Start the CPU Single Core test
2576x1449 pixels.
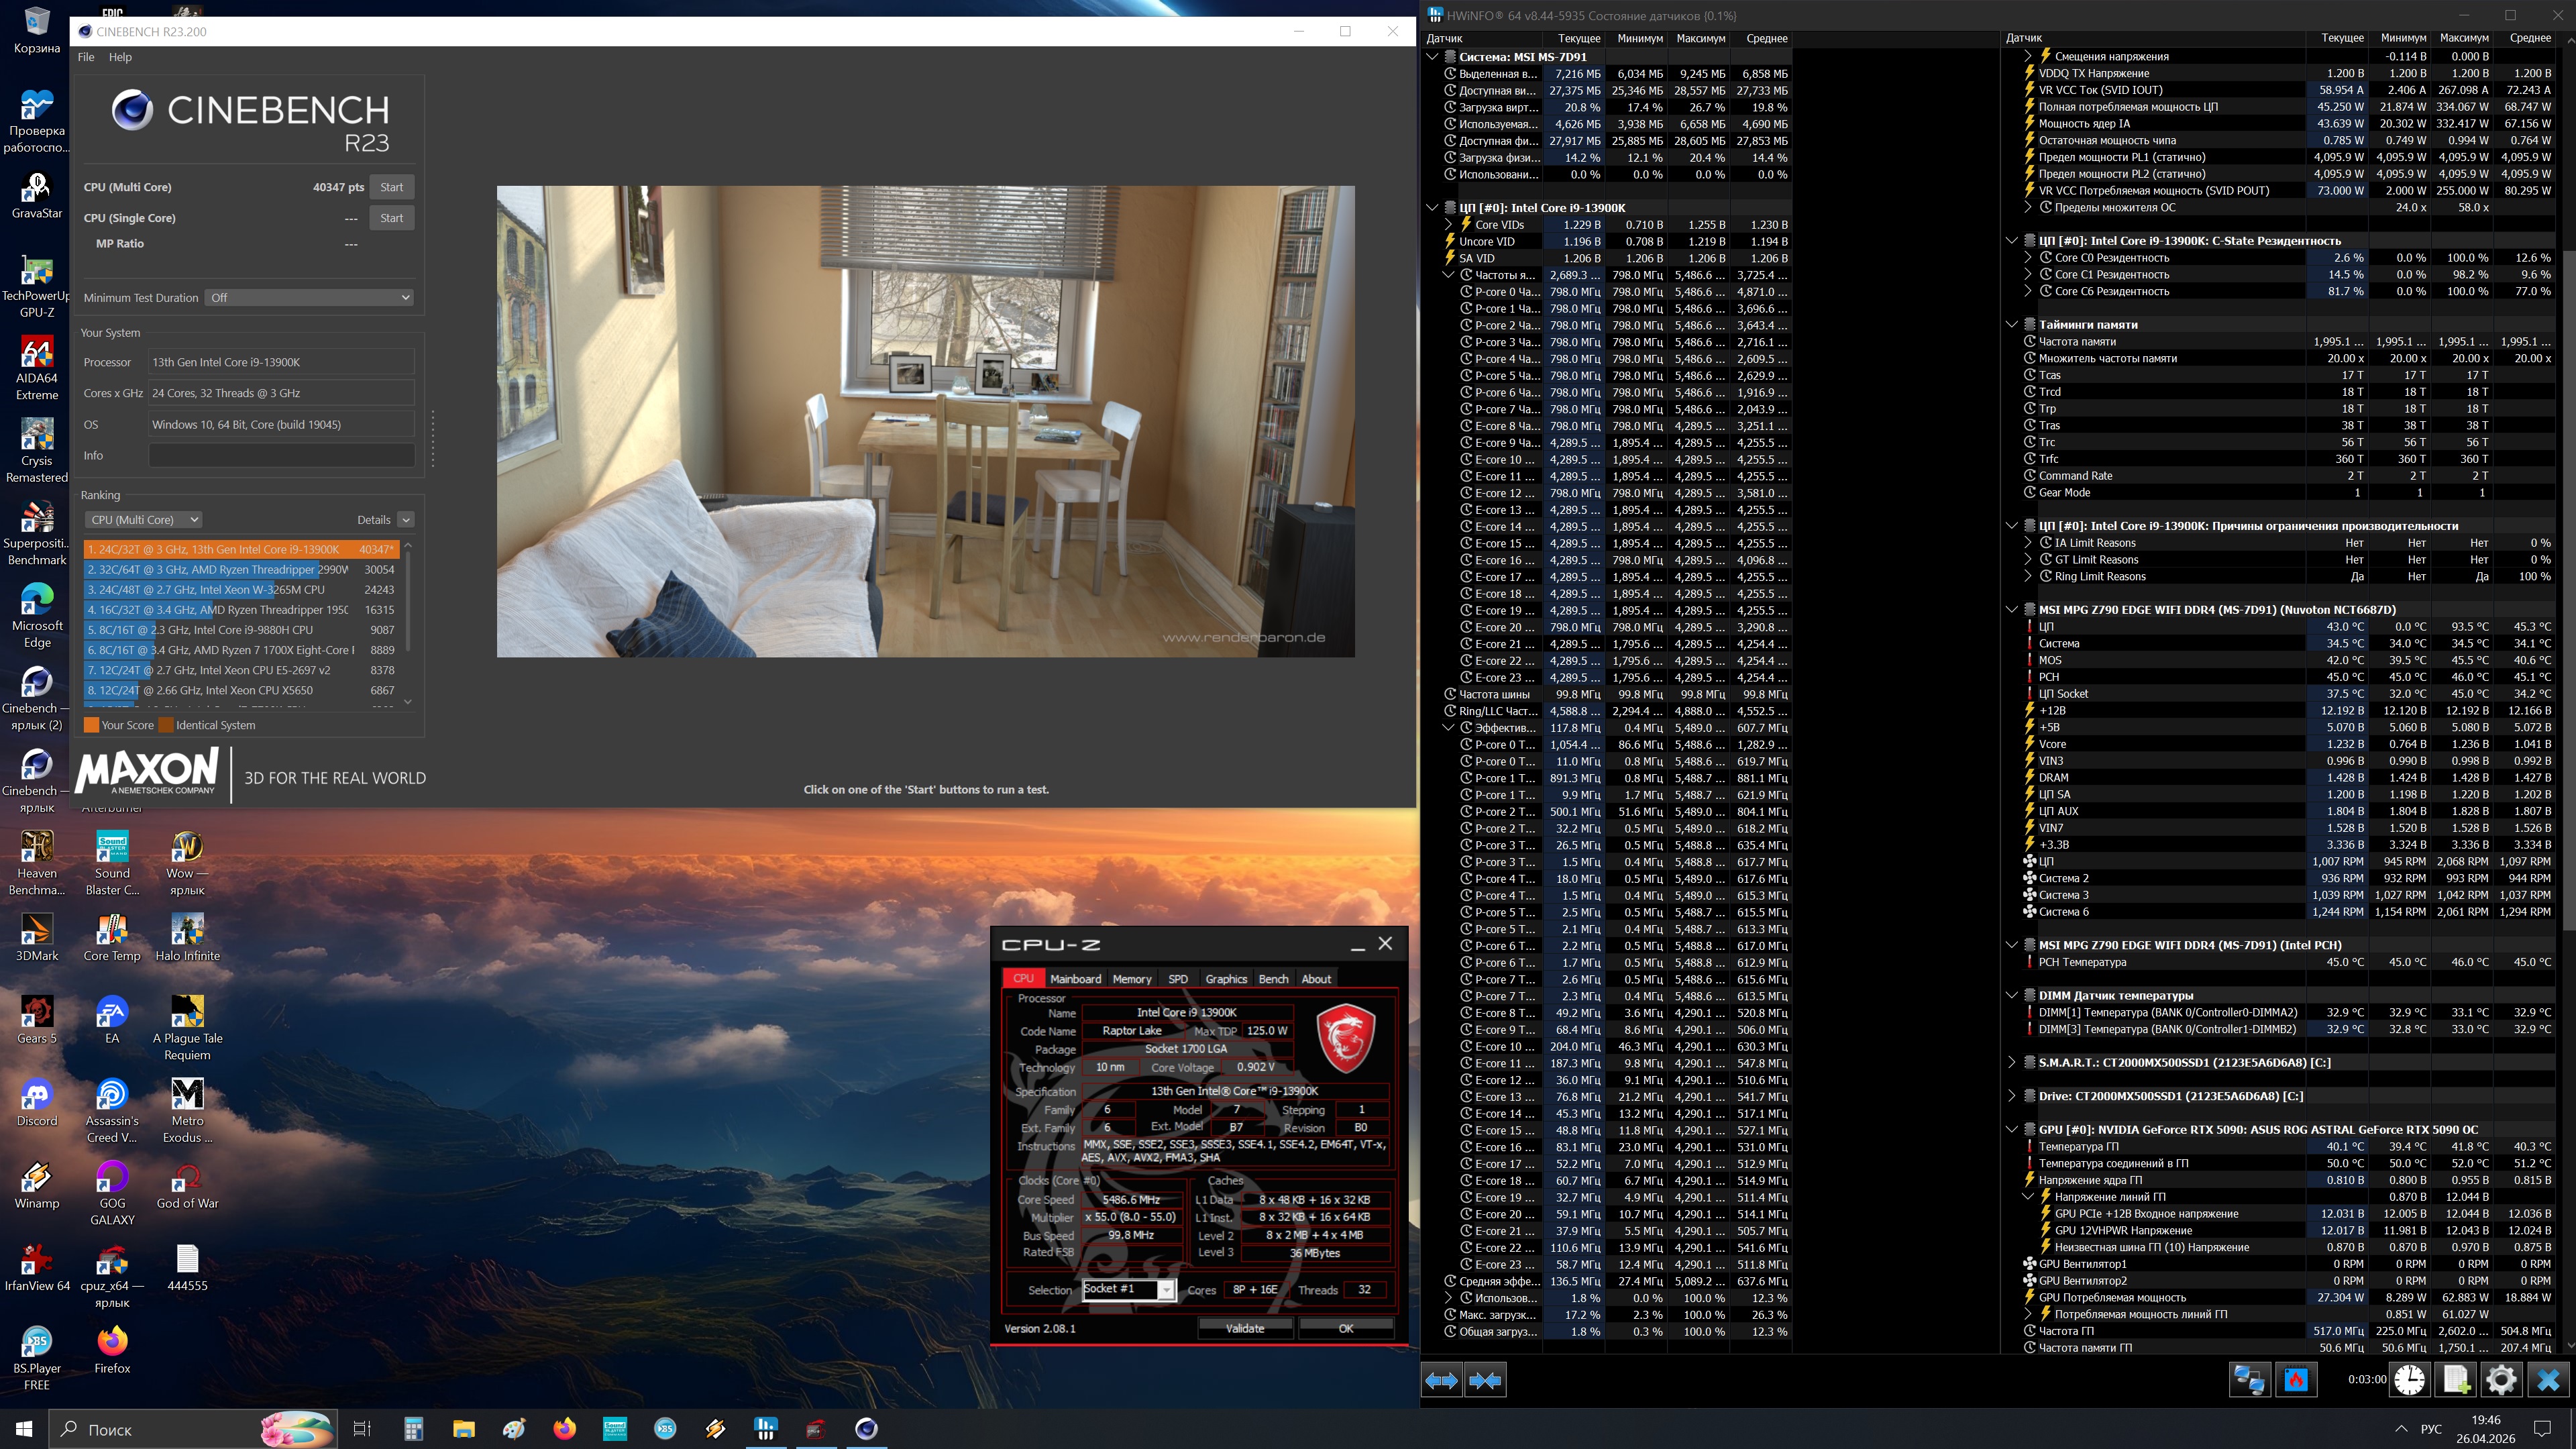point(391,218)
